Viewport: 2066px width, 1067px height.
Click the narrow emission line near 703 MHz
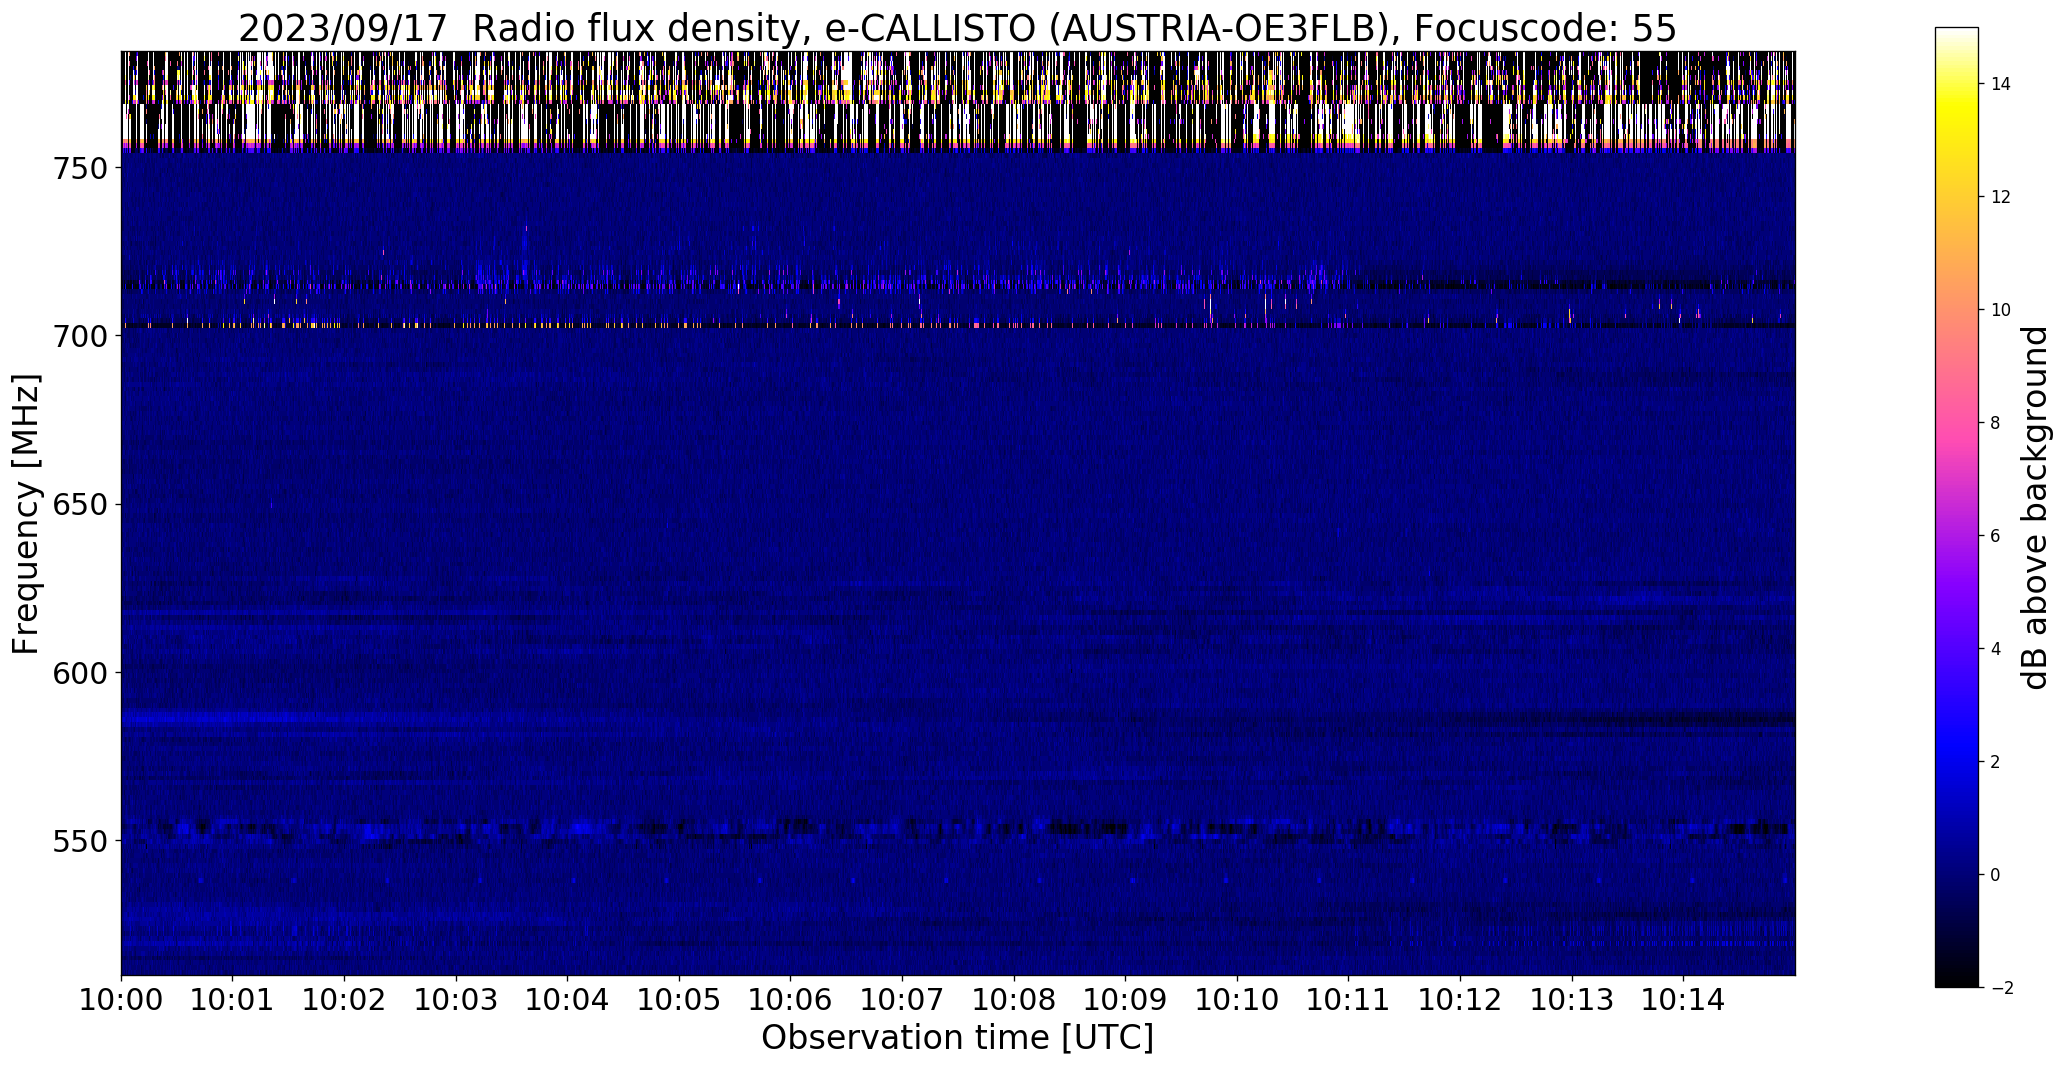point(958,325)
